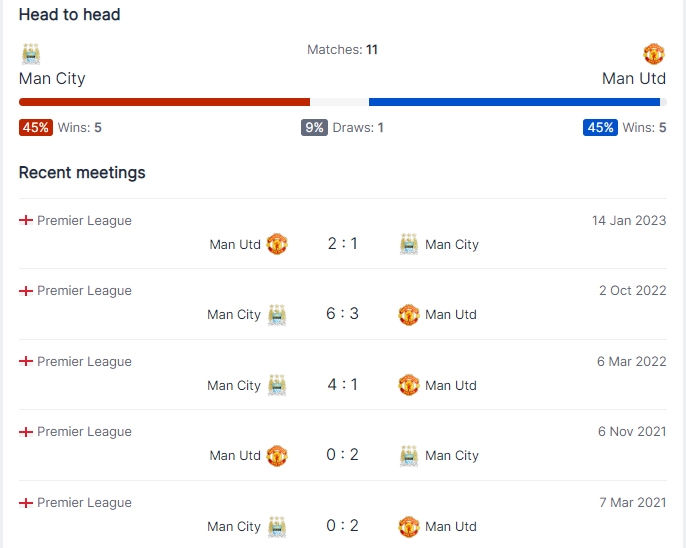Click the blue Man Utd wins bar
The width and height of the screenshot is (686, 548).
pos(514,102)
